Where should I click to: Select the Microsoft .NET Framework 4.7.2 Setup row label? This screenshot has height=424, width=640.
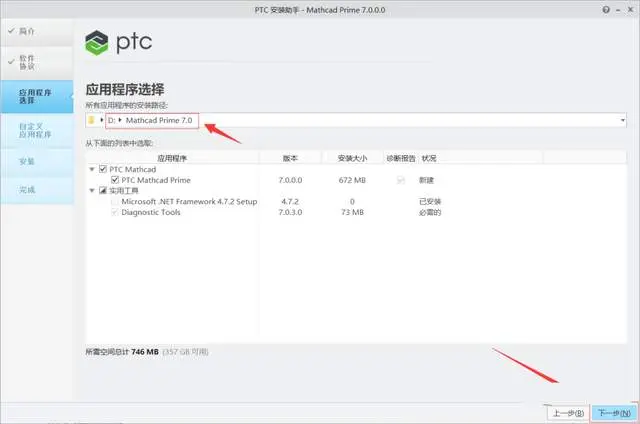(189, 201)
